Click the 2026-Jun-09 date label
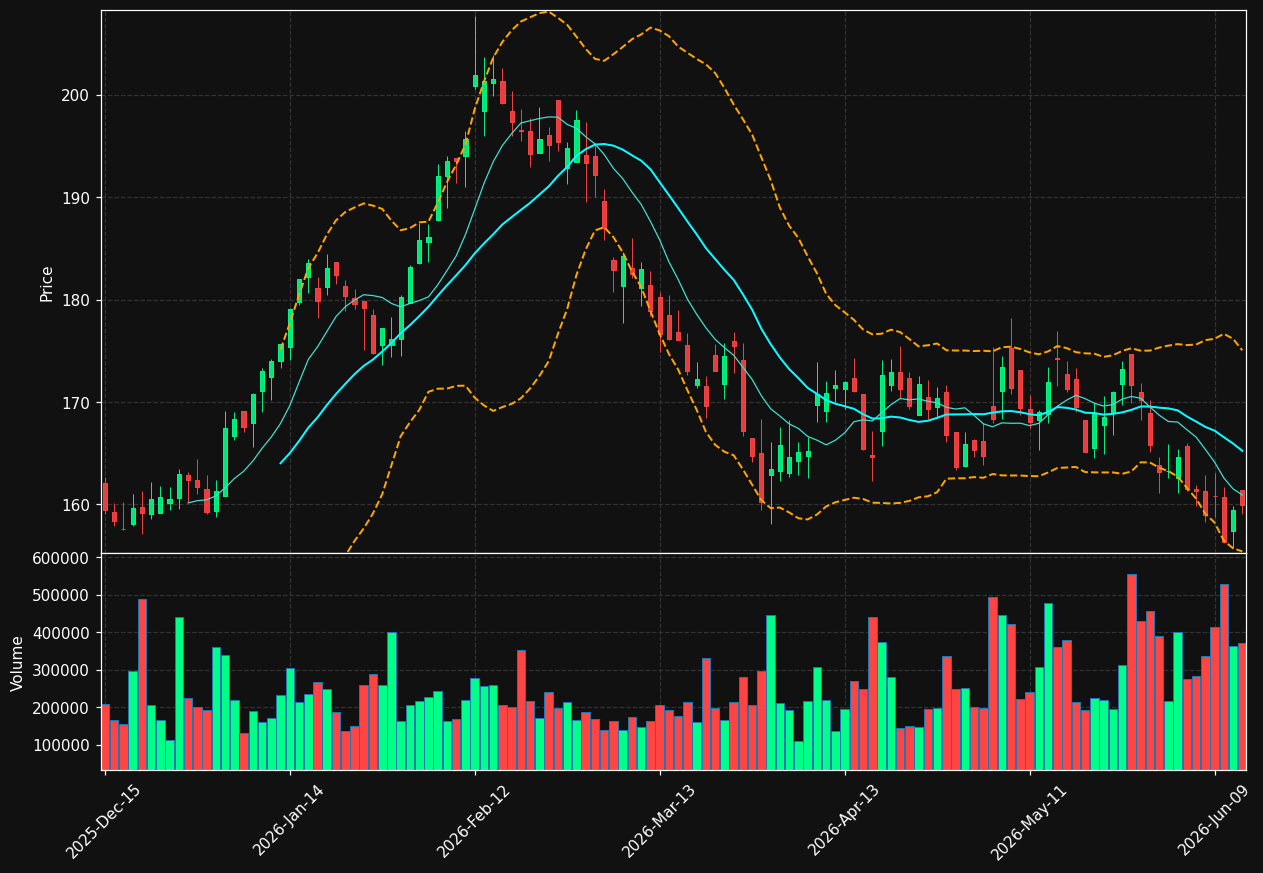This screenshot has height=873, width=1263. (x=1214, y=821)
